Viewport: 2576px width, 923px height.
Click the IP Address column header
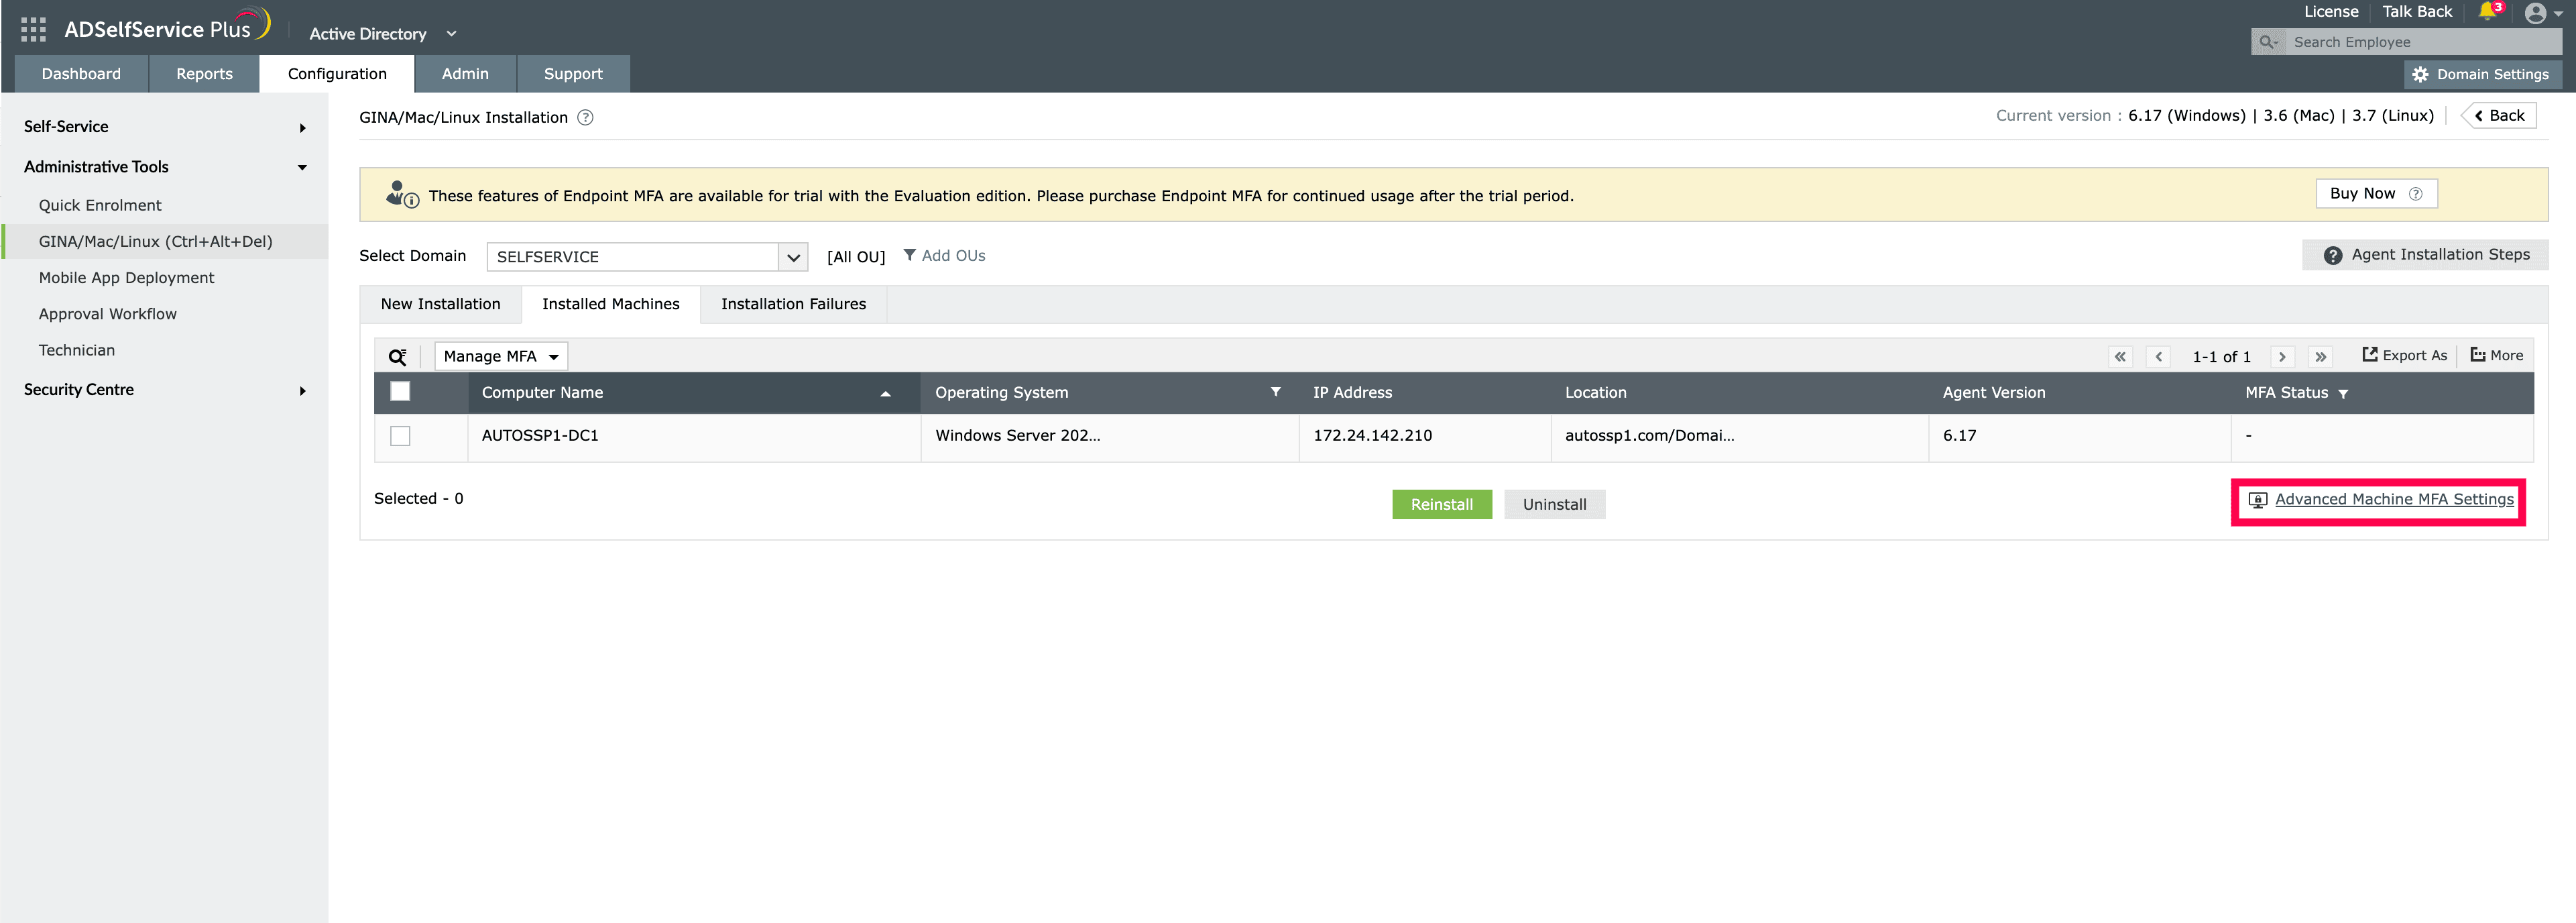(x=1424, y=393)
